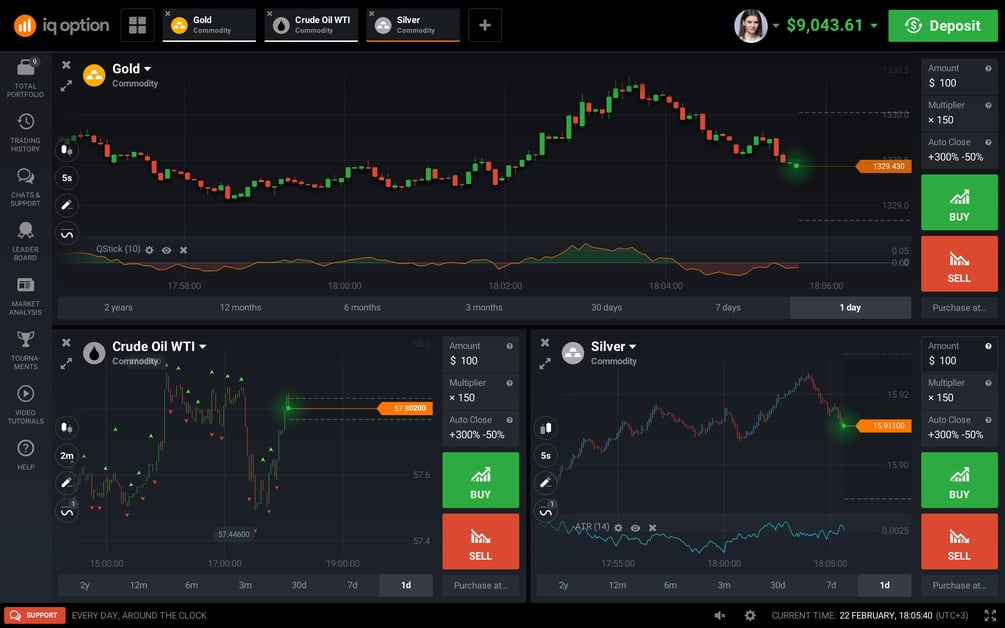Open indicators icon on Crude Oil chart
The height and width of the screenshot is (628, 1005).
click(67, 511)
